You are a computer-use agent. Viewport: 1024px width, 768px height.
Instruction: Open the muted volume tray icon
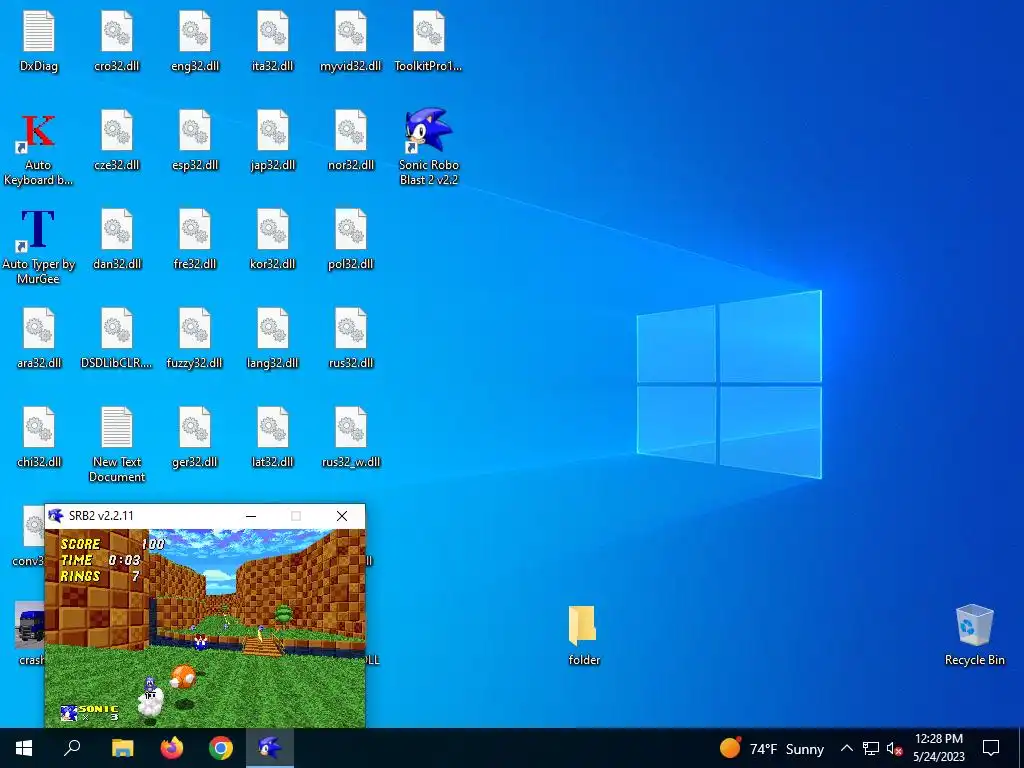[x=894, y=748]
